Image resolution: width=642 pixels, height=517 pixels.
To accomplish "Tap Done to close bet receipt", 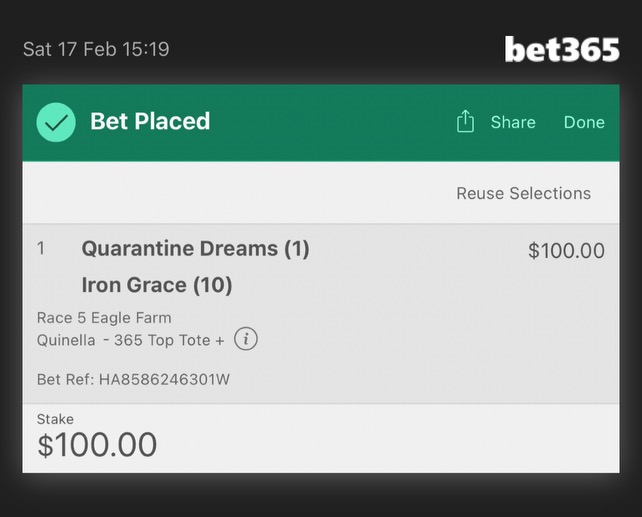I will (x=584, y=122).
